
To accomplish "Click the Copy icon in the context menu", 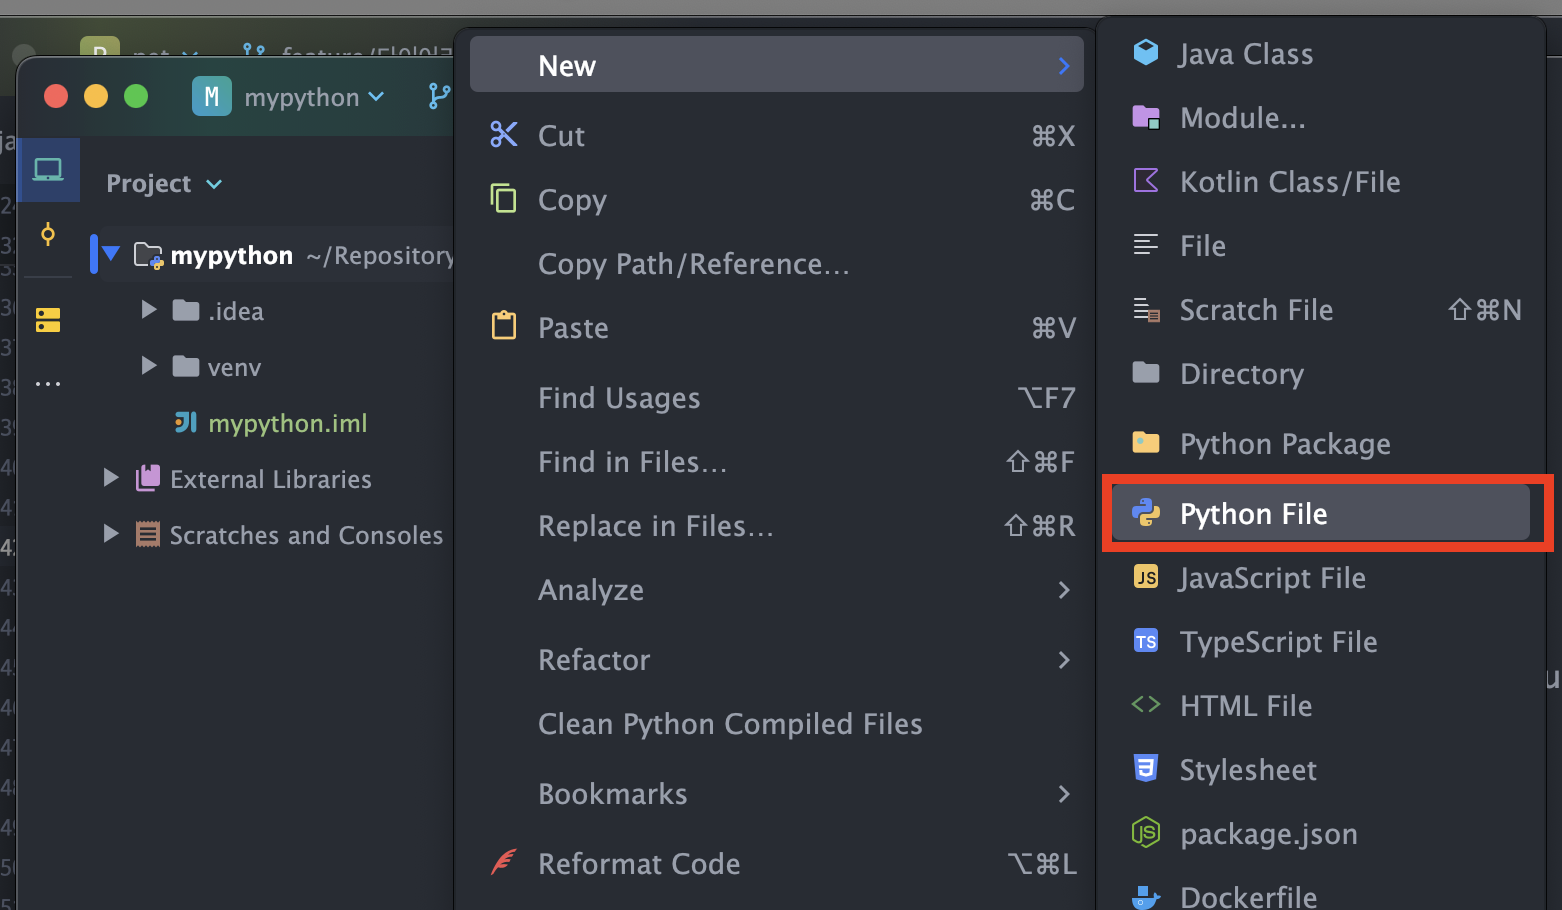I will [504, 199].
